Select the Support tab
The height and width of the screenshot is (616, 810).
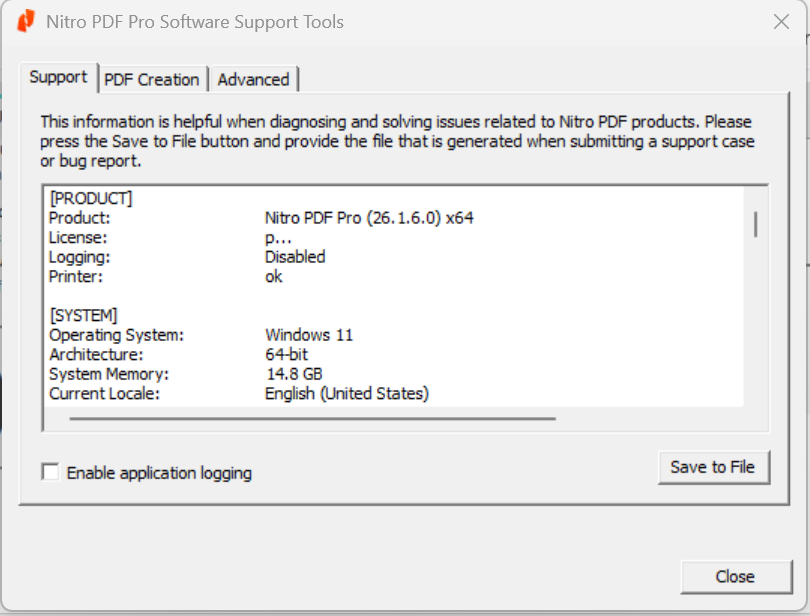click(x=58, y=77)
